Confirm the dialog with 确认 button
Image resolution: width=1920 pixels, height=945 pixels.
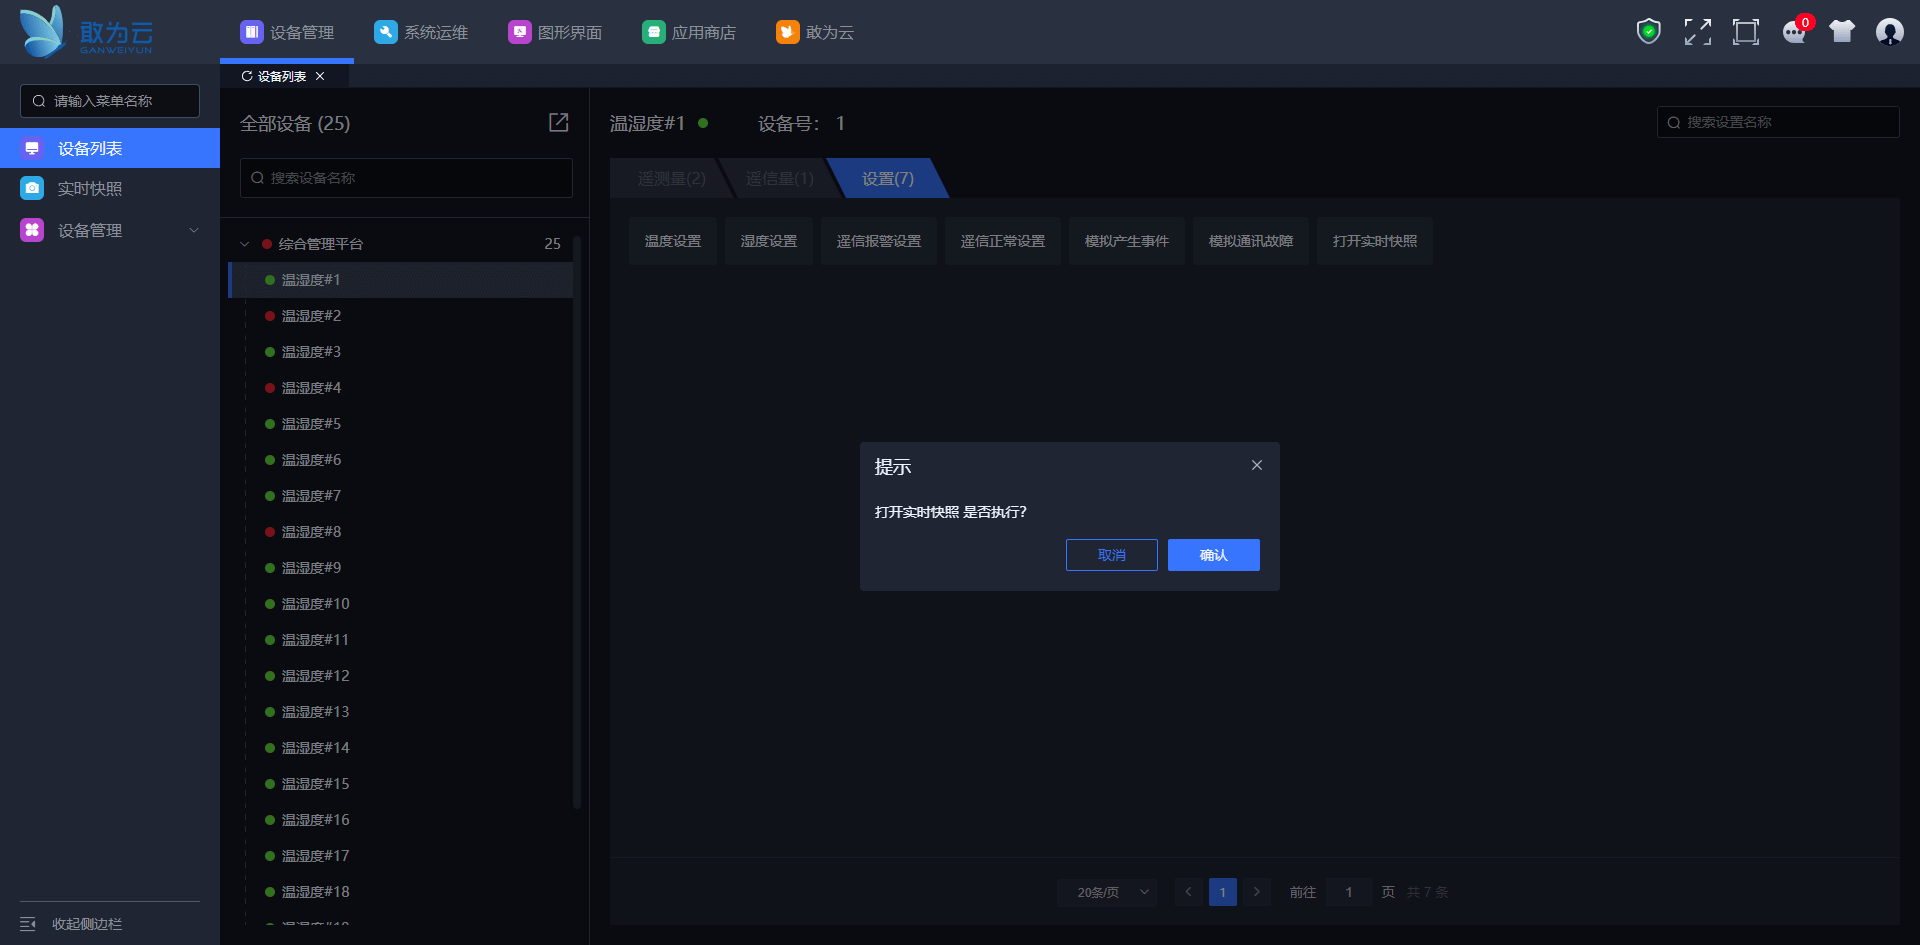click(1213, 555)
